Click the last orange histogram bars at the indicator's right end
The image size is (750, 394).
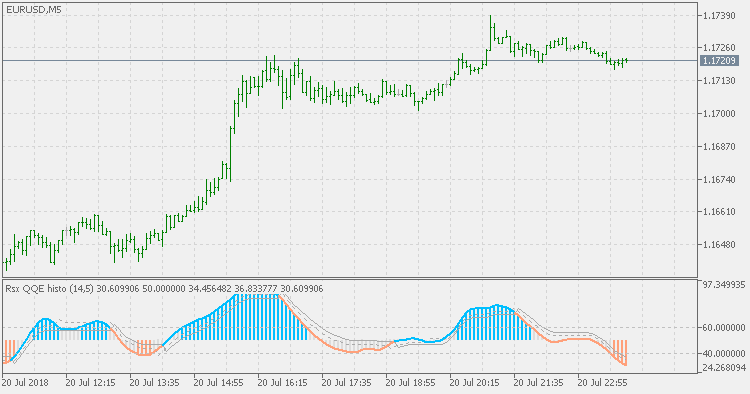620,353
